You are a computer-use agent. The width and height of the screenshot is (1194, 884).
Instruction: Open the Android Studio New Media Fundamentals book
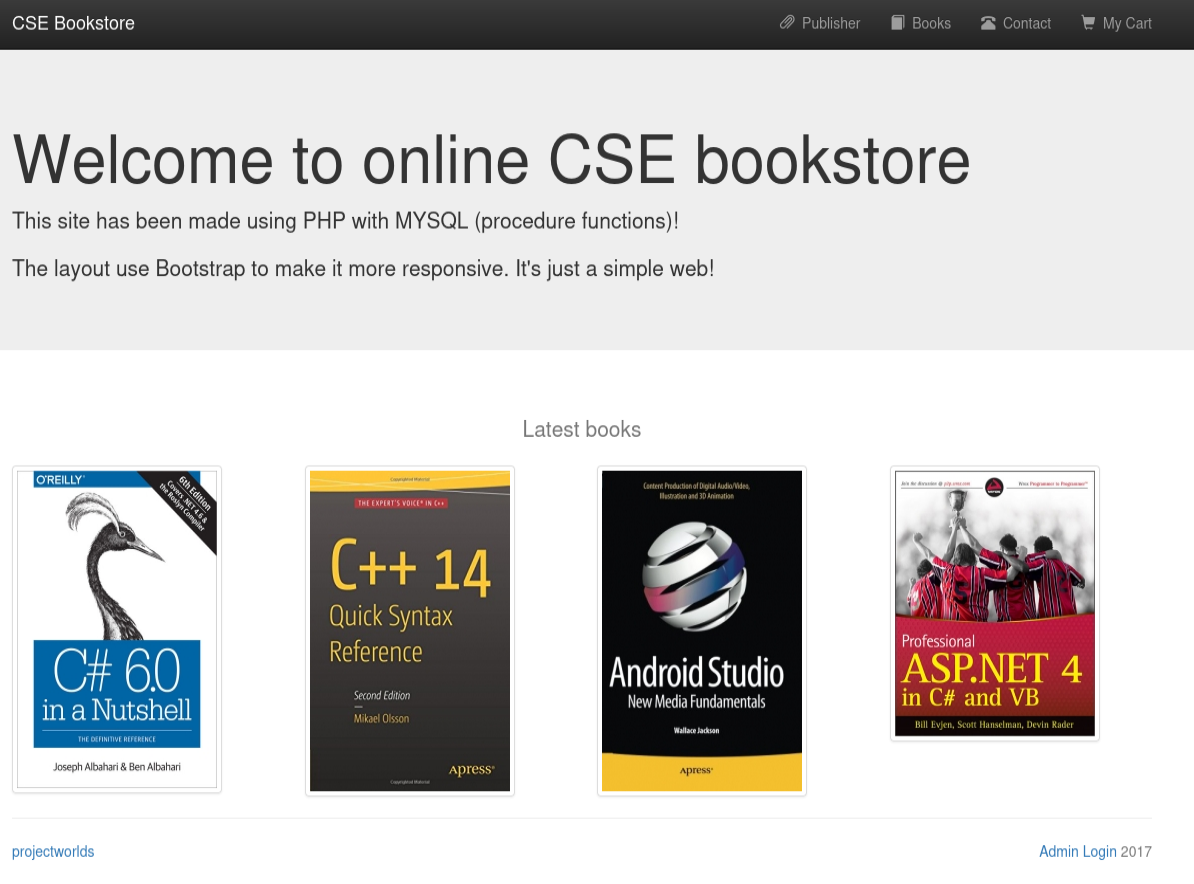(702, 630)
